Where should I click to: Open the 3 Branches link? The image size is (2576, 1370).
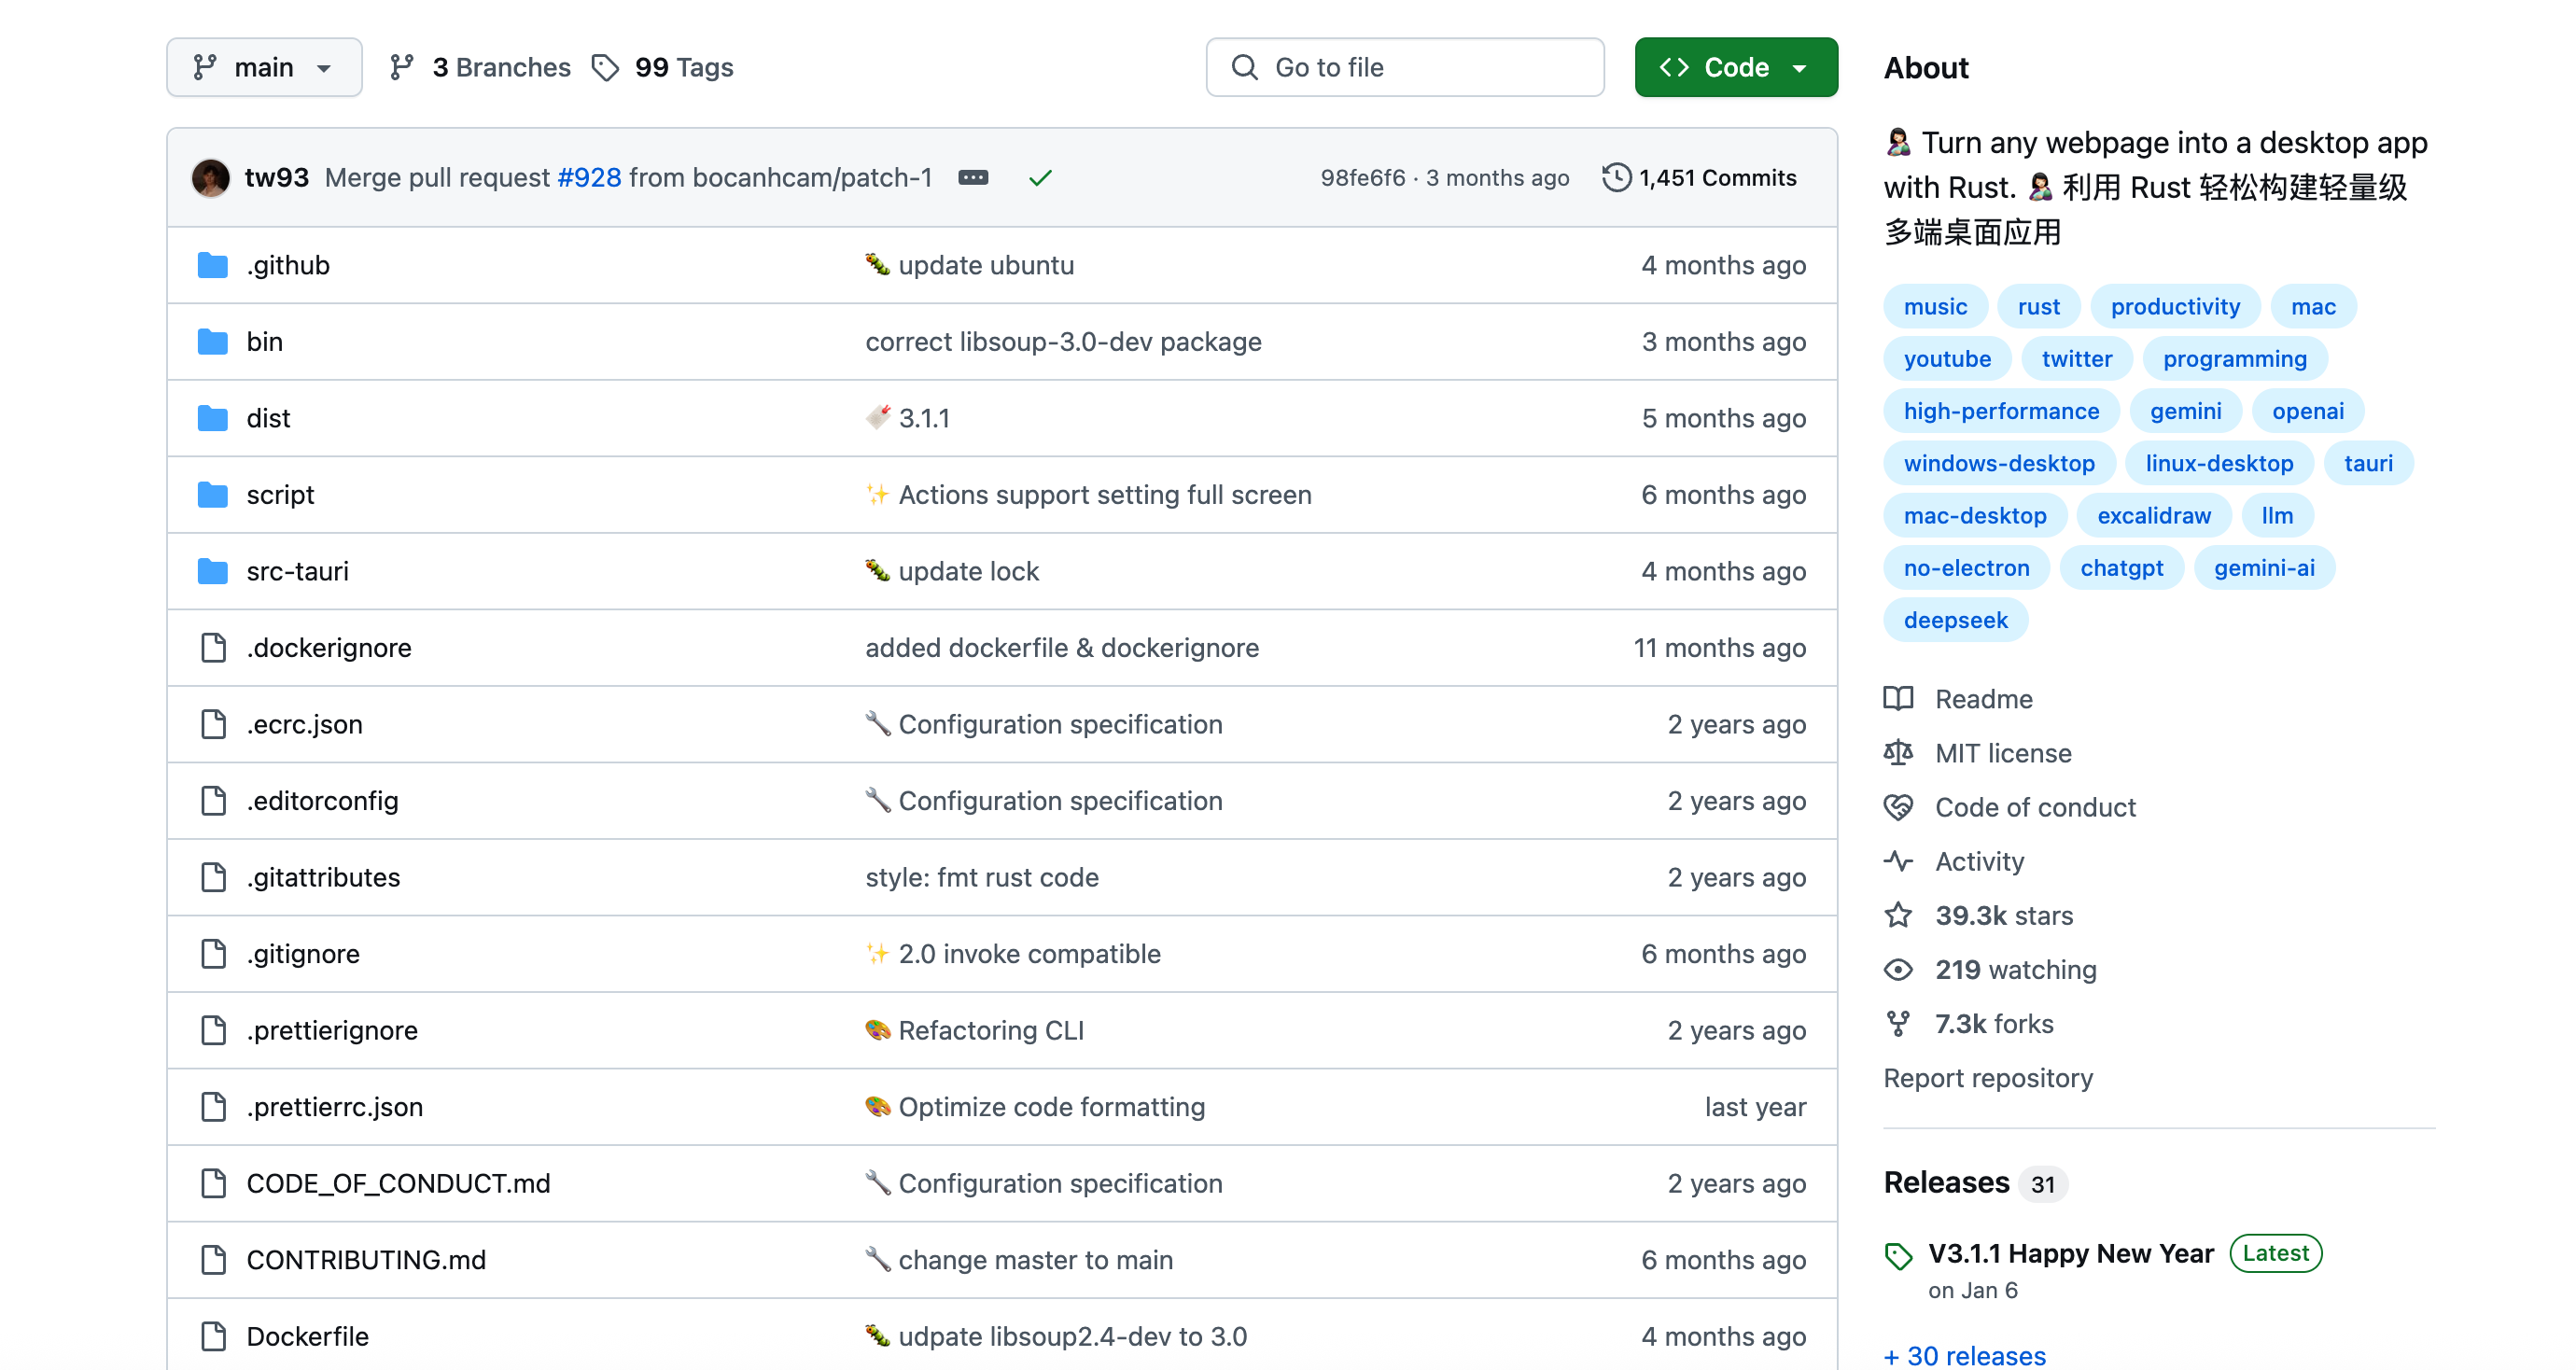[x=481, y=67]
